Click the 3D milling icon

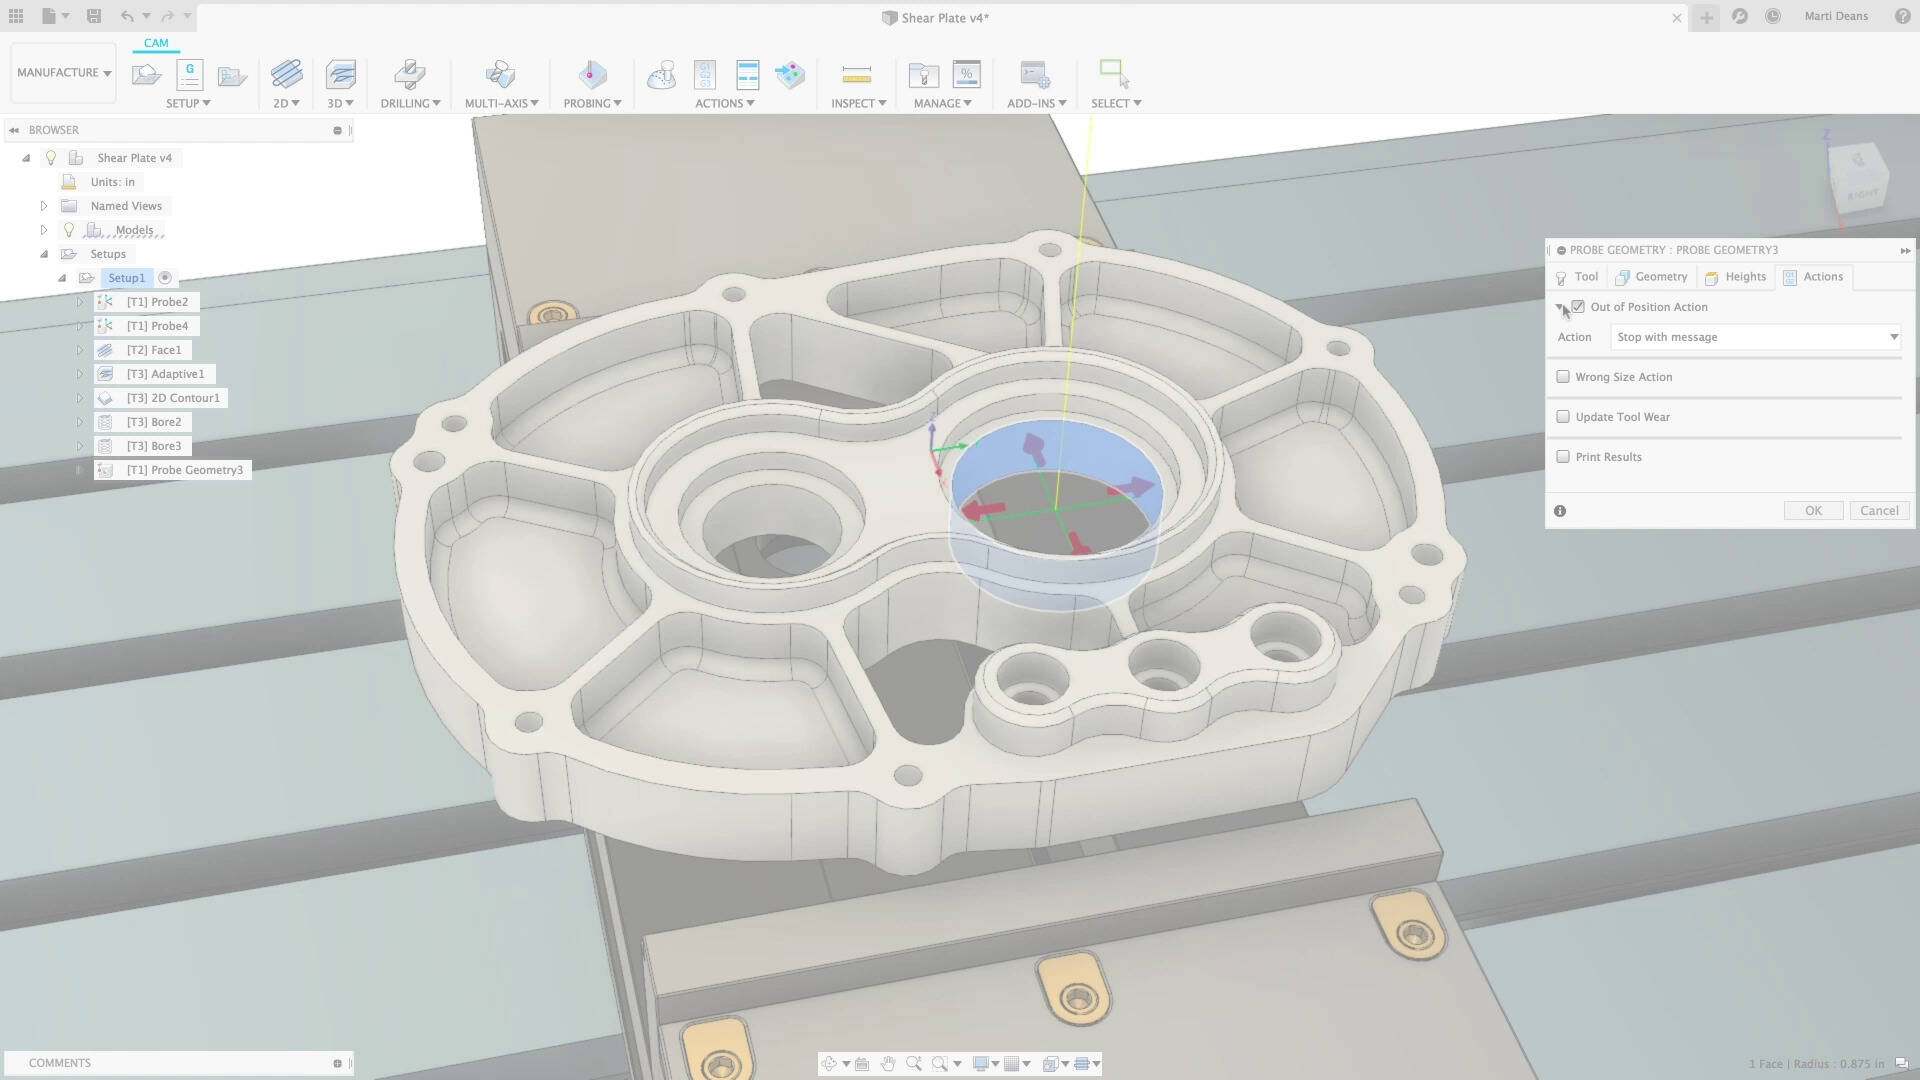340,75
